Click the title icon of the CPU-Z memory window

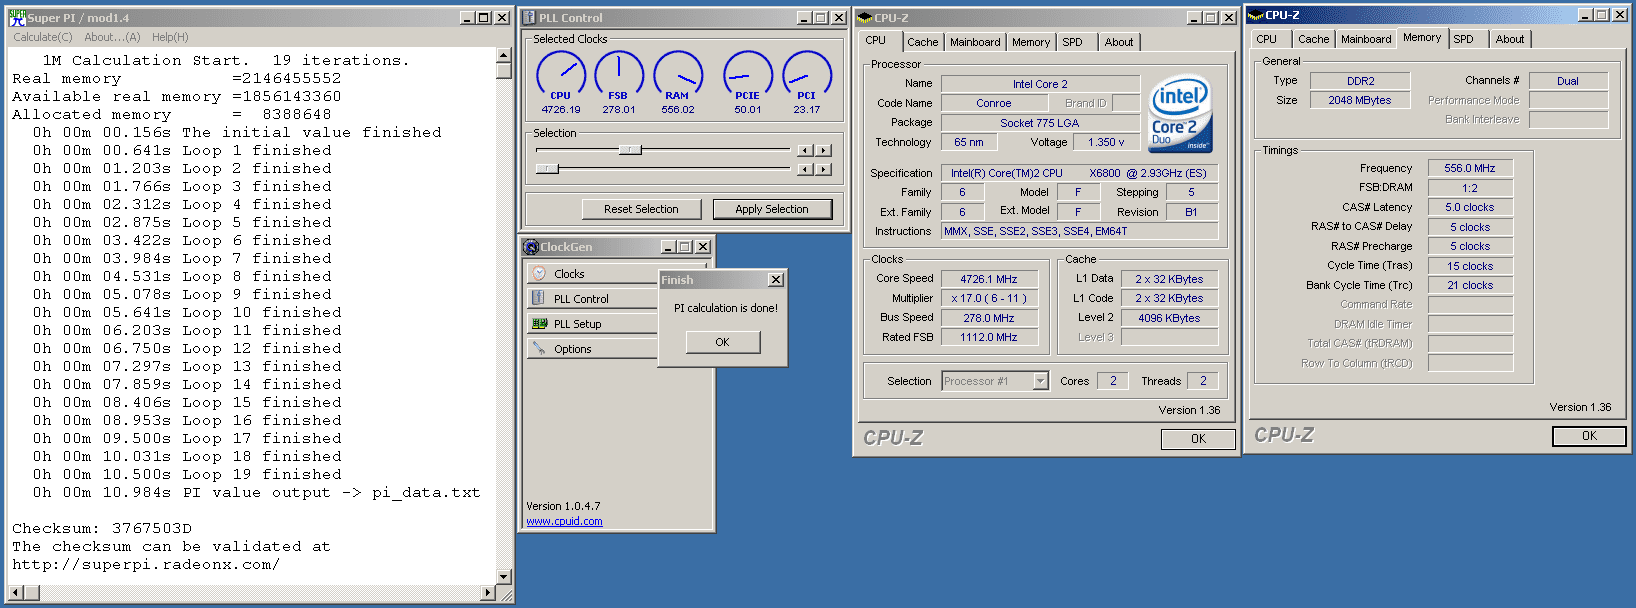coord(1256,15)
